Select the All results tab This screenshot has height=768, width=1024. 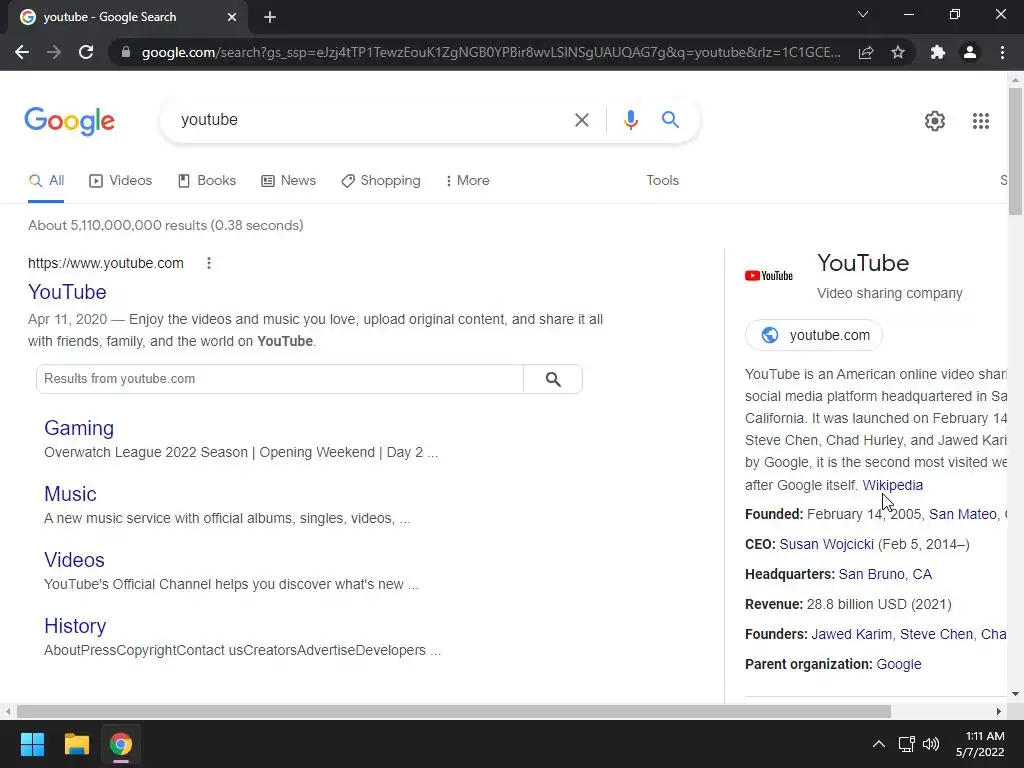click(46, 181)
